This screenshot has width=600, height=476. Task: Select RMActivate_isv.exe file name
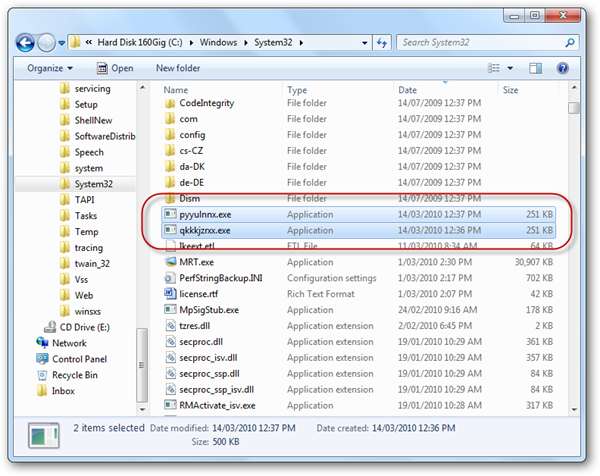[217, 406]
